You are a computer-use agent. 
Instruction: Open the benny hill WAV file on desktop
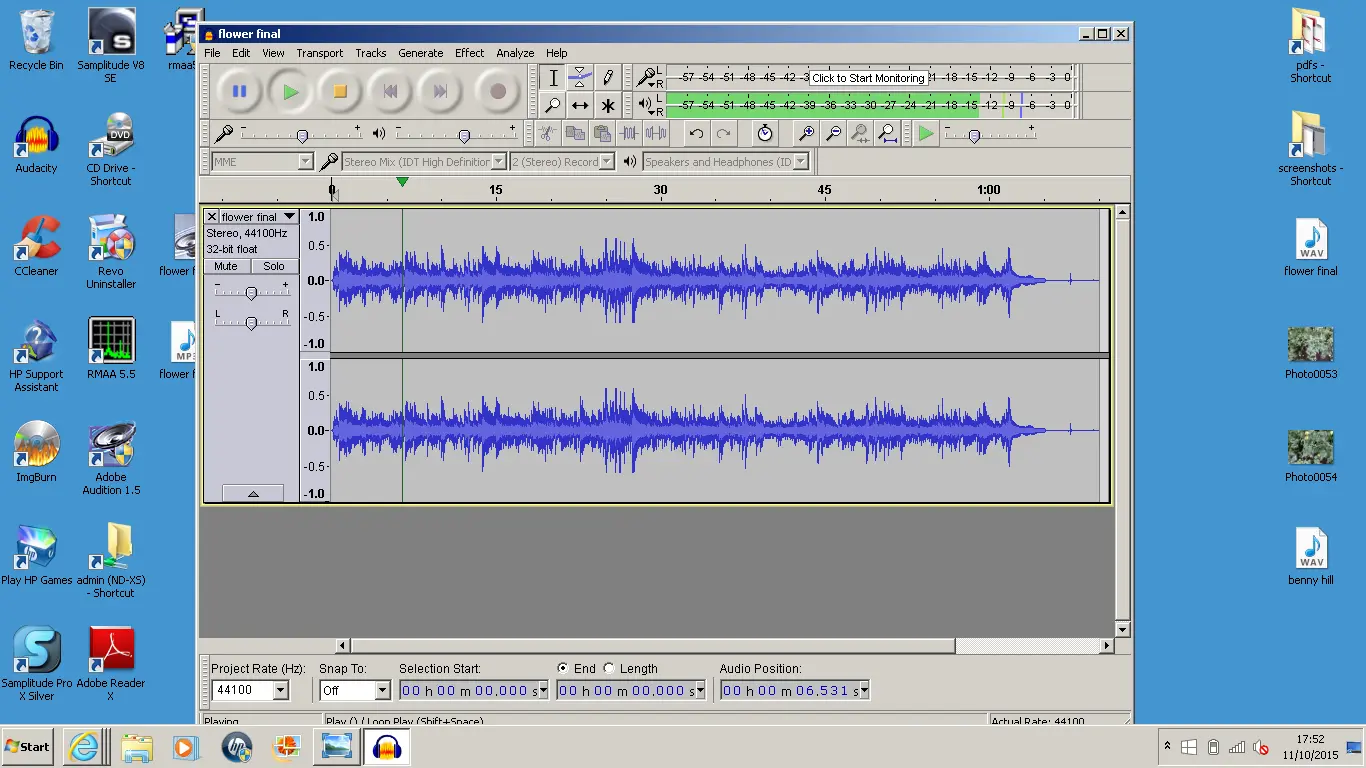point(1310,557)
